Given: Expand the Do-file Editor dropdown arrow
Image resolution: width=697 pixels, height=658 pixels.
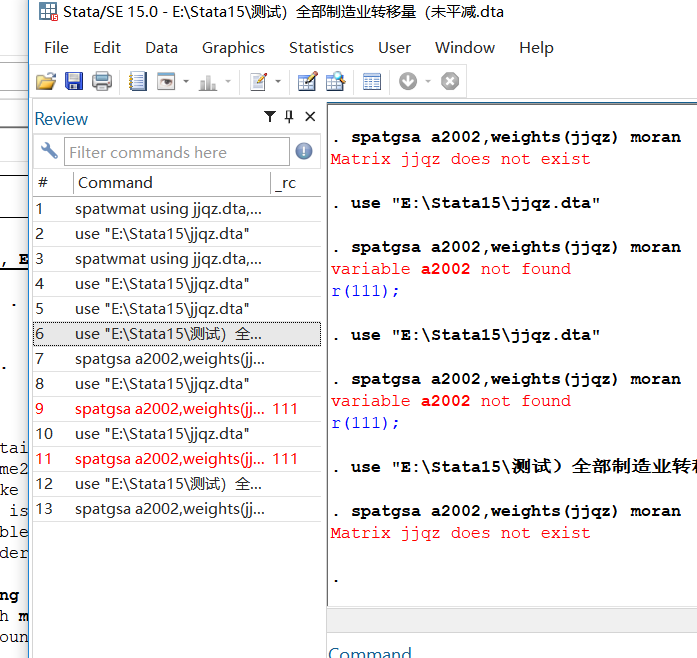Looking at the screenshot, I should coord(278,82).
